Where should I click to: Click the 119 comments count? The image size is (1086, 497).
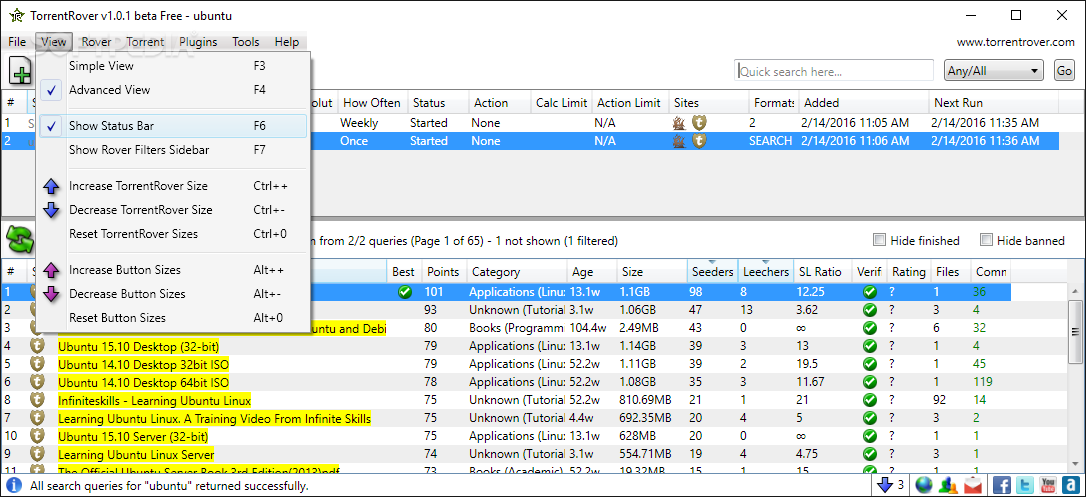[x=982, y=381]
